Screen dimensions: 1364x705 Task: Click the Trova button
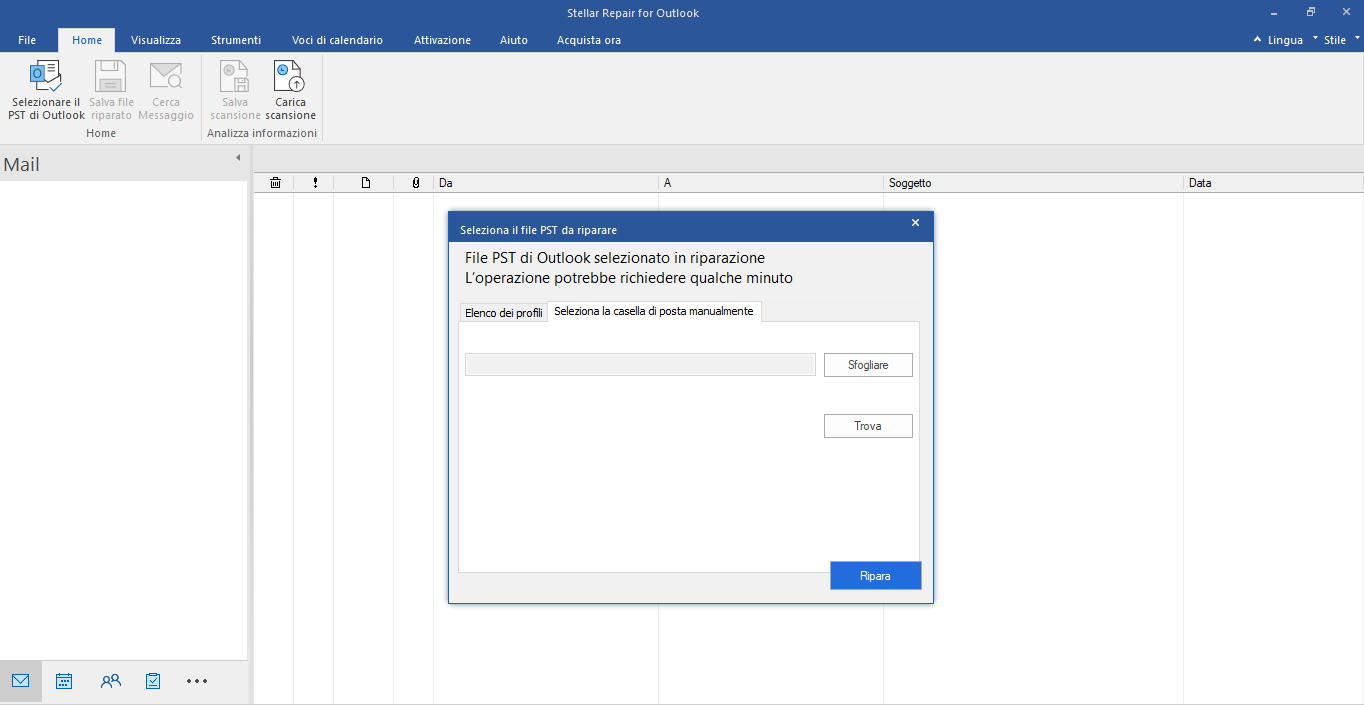pos(868,426)
